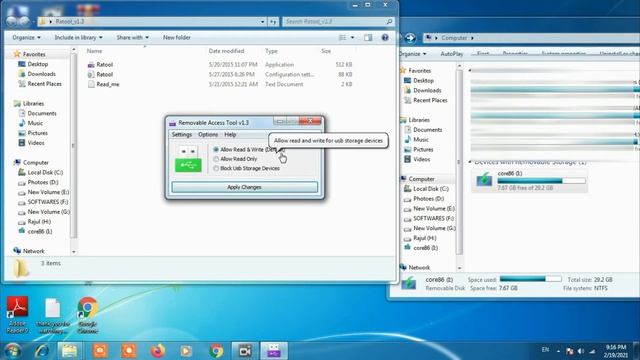The image size is (640, 360).
Task: Click forward arrow in Computer window
Action: 410,38
